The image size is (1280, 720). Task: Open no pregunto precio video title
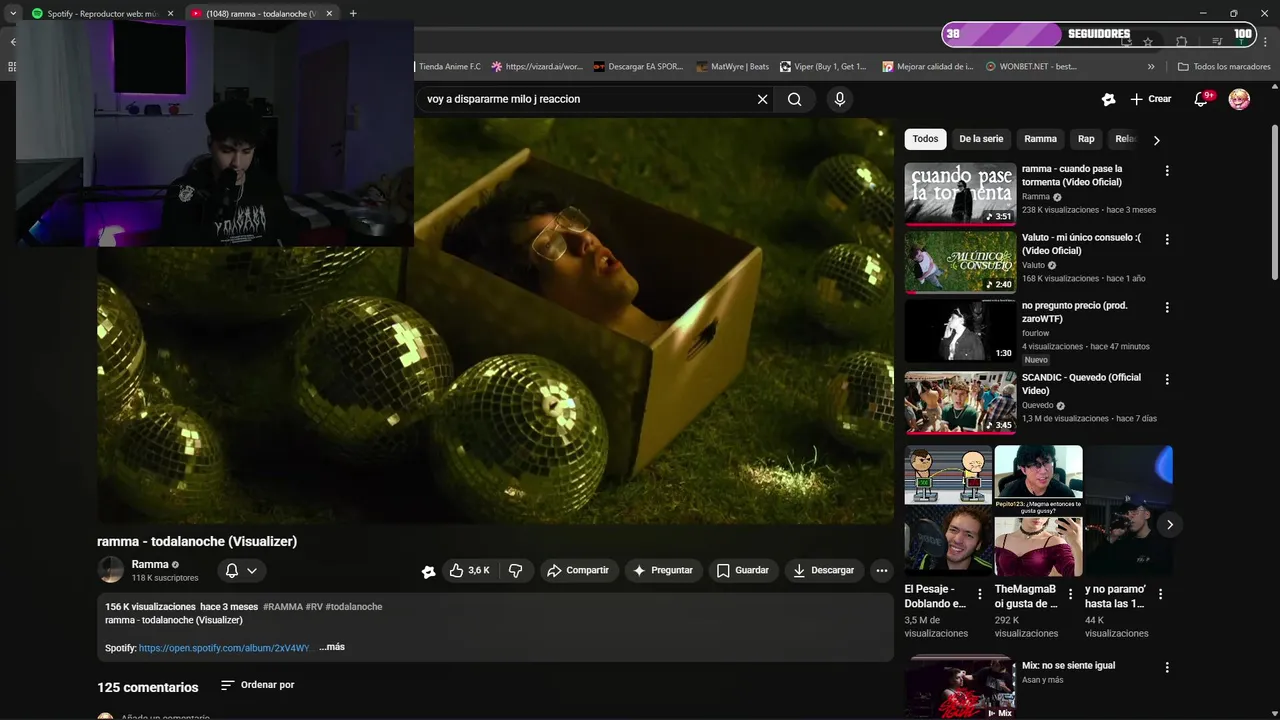pyautogui.click(x=1074, y=312)
